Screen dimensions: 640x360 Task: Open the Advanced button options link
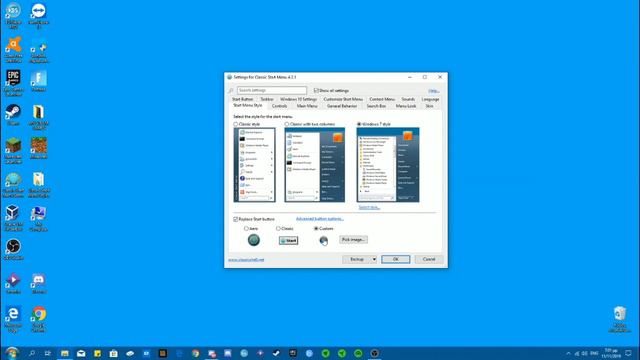point(320,219)
